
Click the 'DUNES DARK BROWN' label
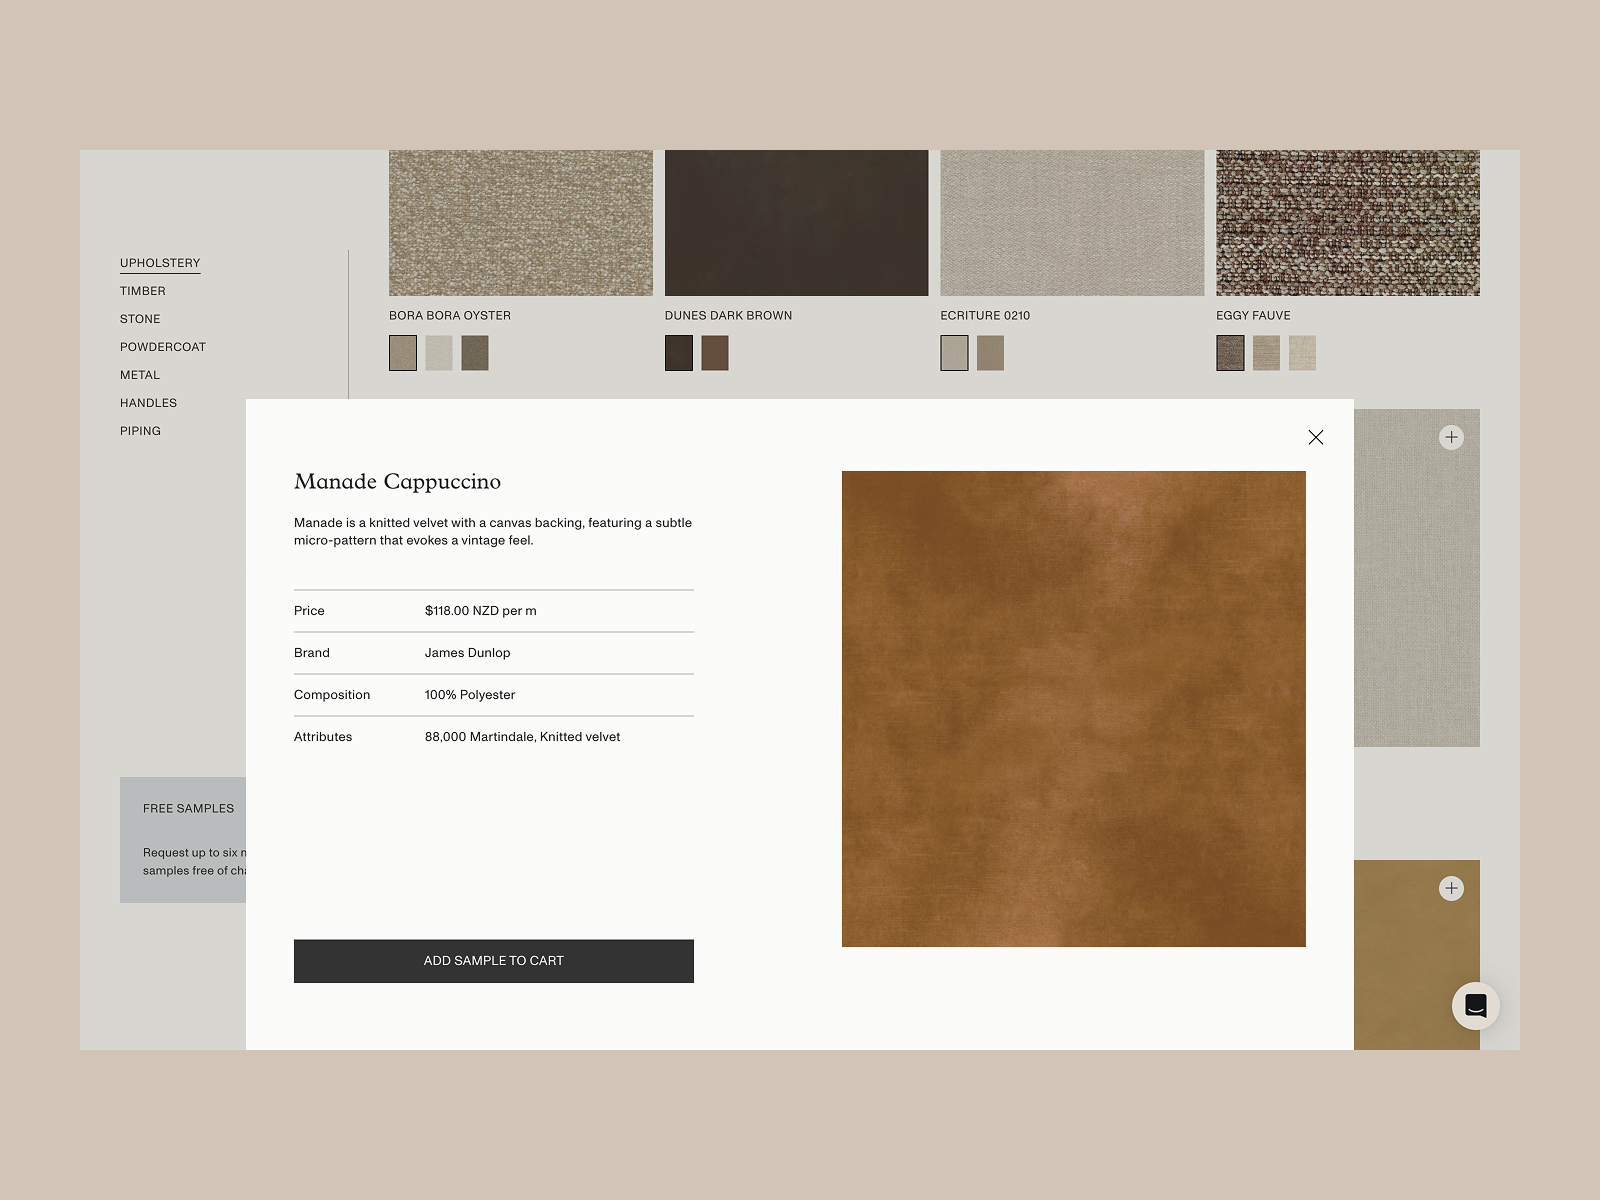[728, 315]
